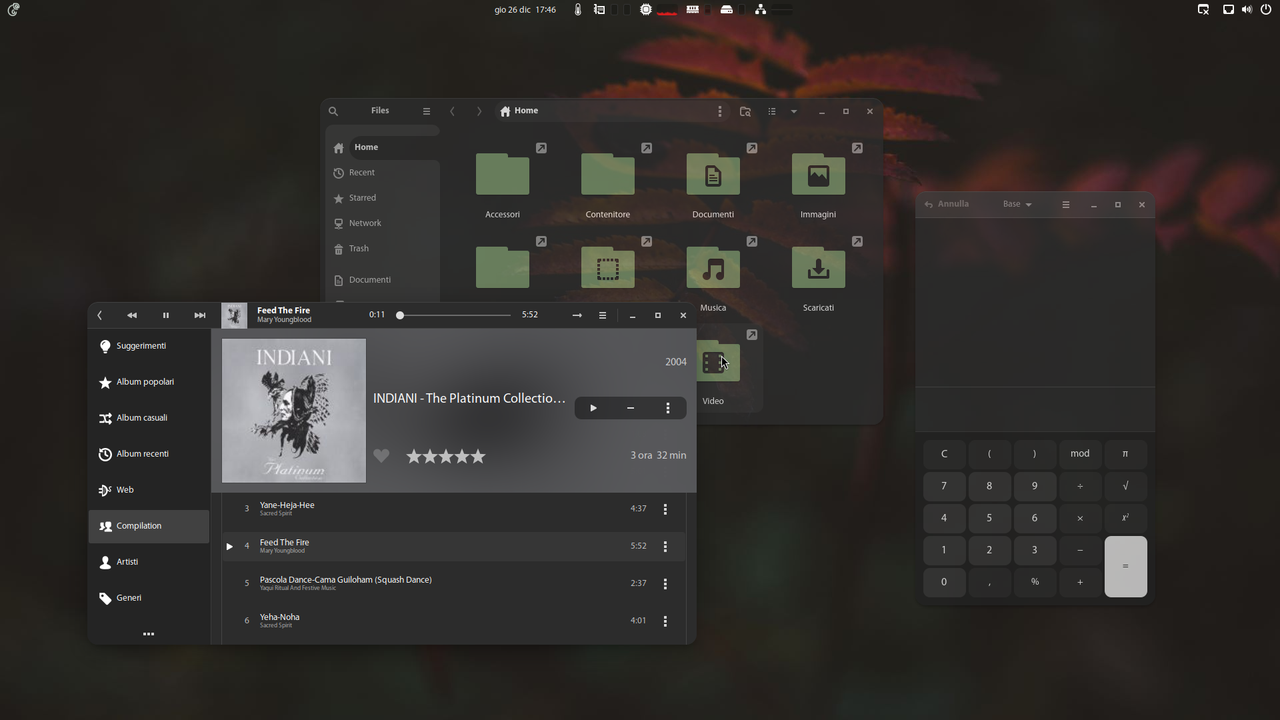Open the system power menu in top bar

1266,9
